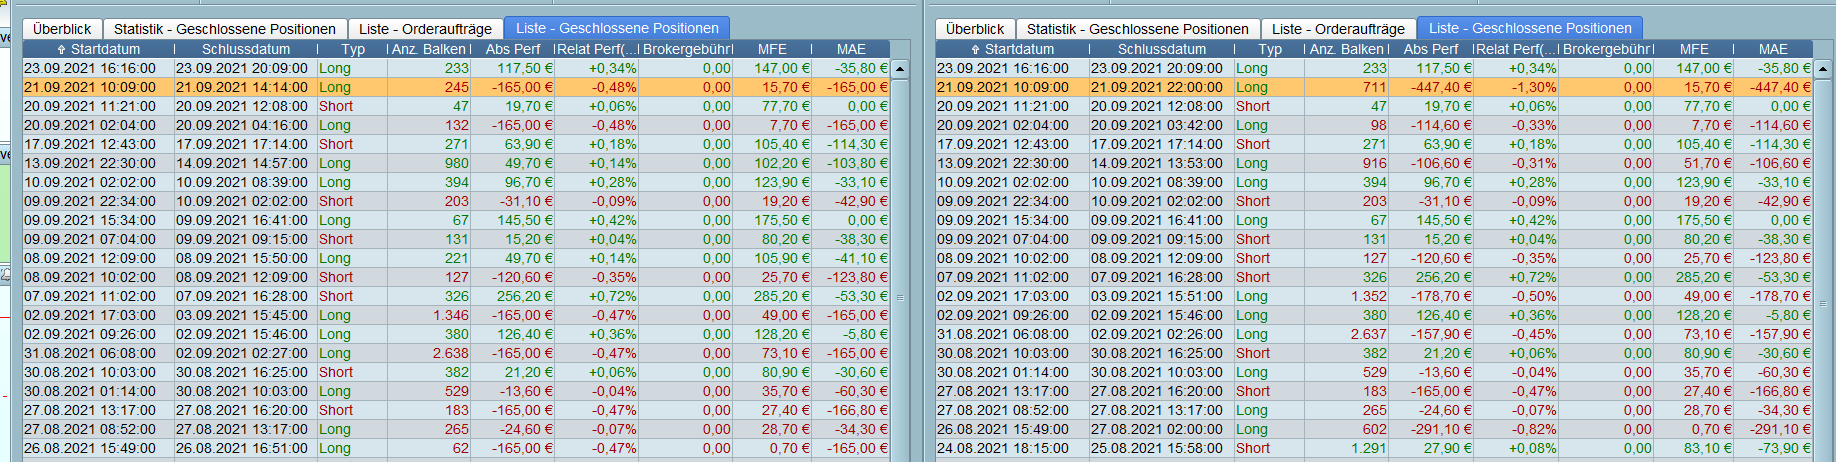Viewport: 1836px width, 462px height.
Task: Click right panel's Abs Perf column header
Action: 1431,49
